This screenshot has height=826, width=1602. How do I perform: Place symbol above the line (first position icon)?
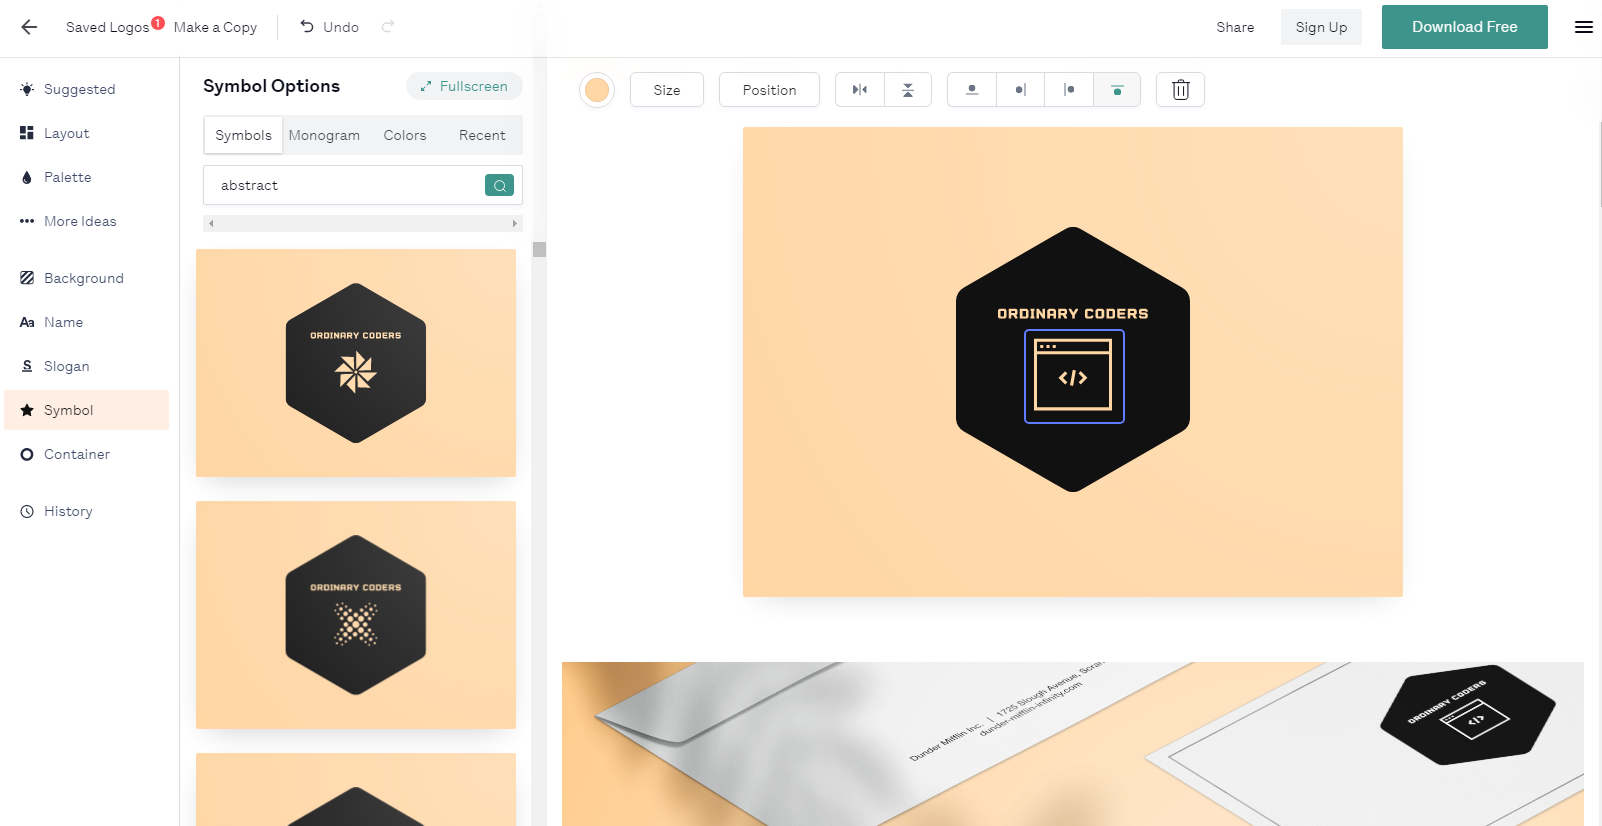972,90
